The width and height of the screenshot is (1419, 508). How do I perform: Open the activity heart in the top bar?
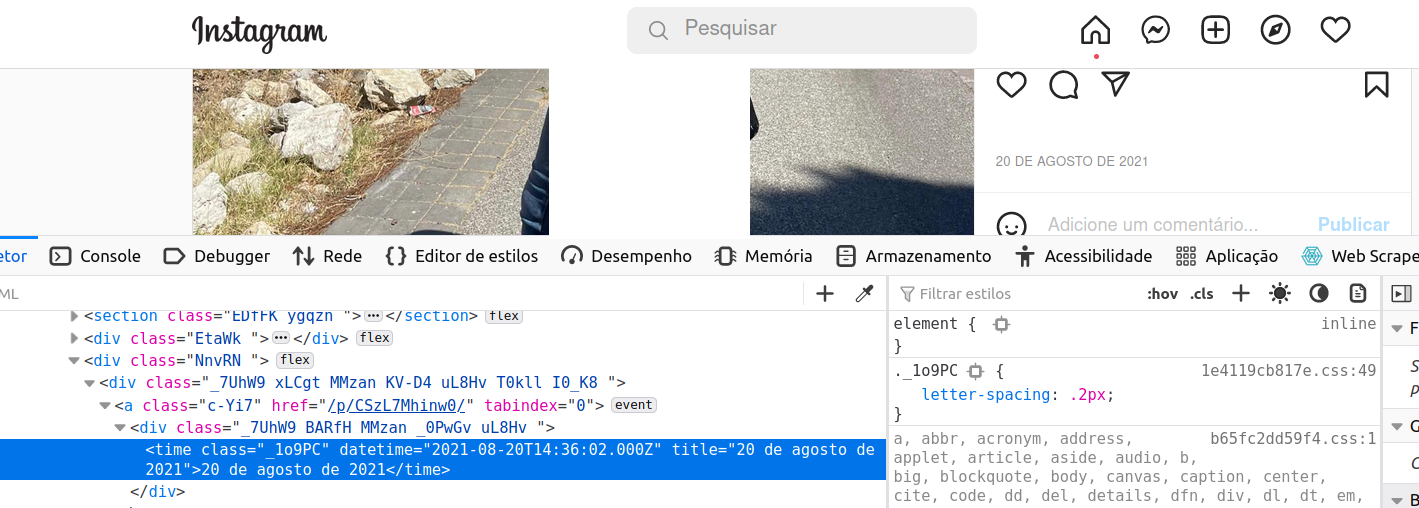(x=1336, y=30)
